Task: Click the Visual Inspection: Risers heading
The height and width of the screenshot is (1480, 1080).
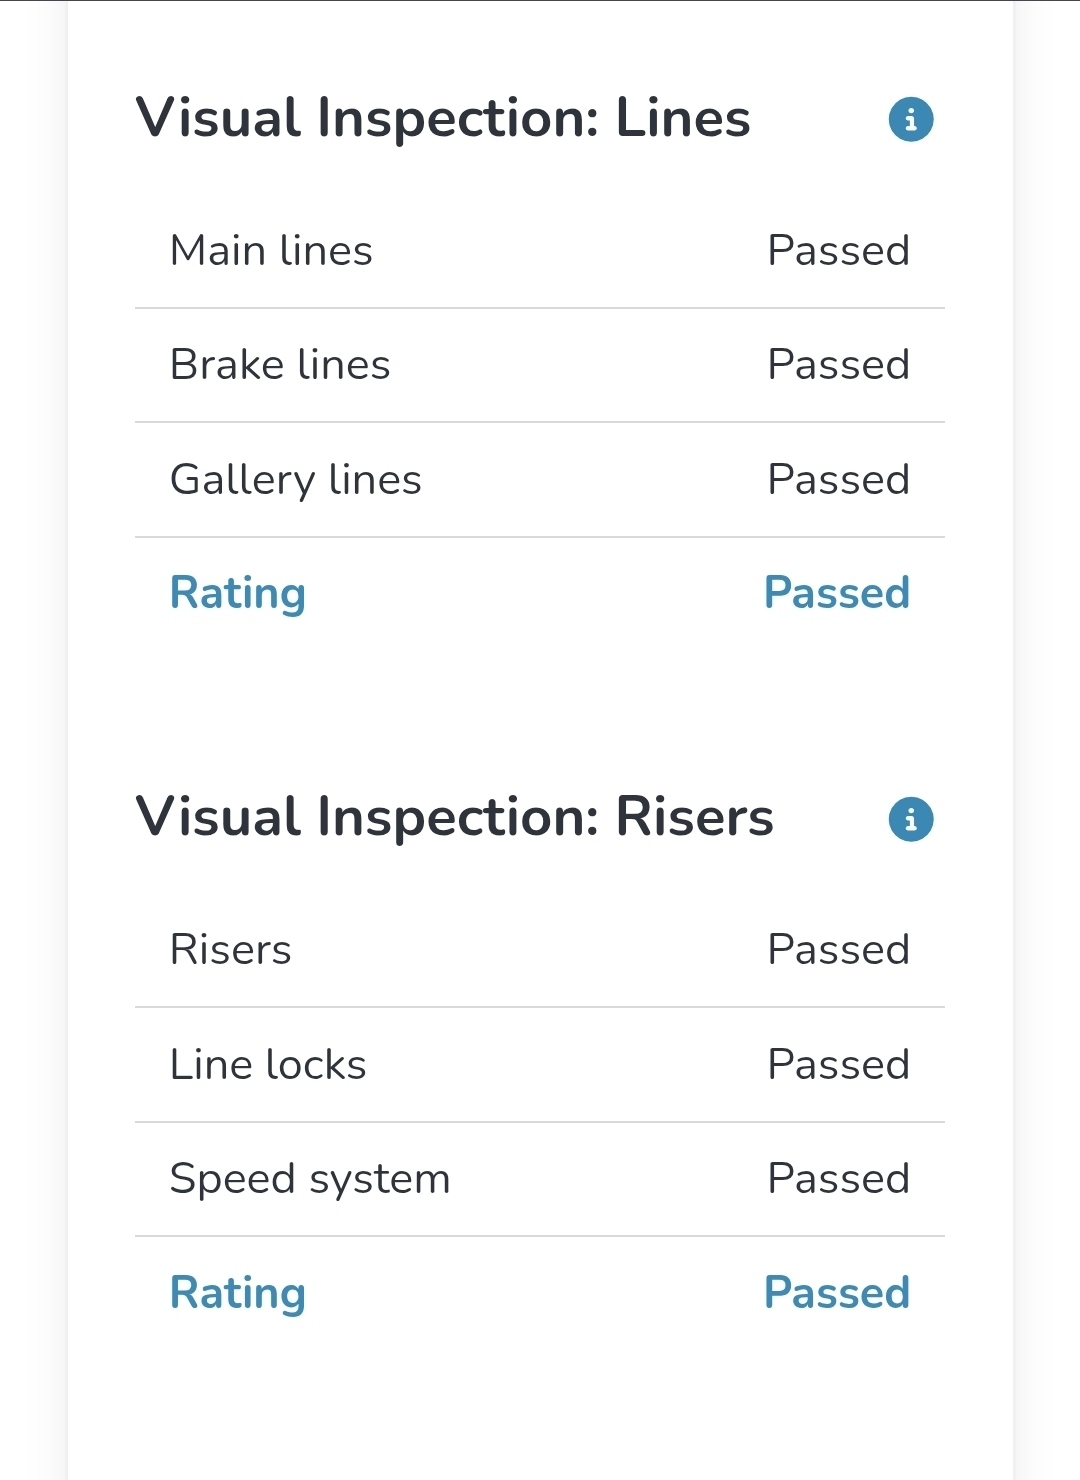Action: 455,818
